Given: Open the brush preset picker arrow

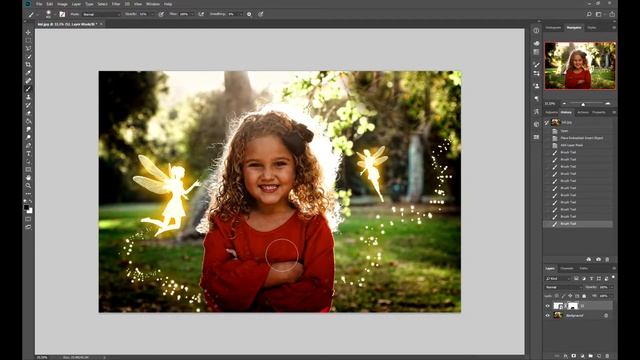Looking at the screenshot, I should [x=54, y=14].
